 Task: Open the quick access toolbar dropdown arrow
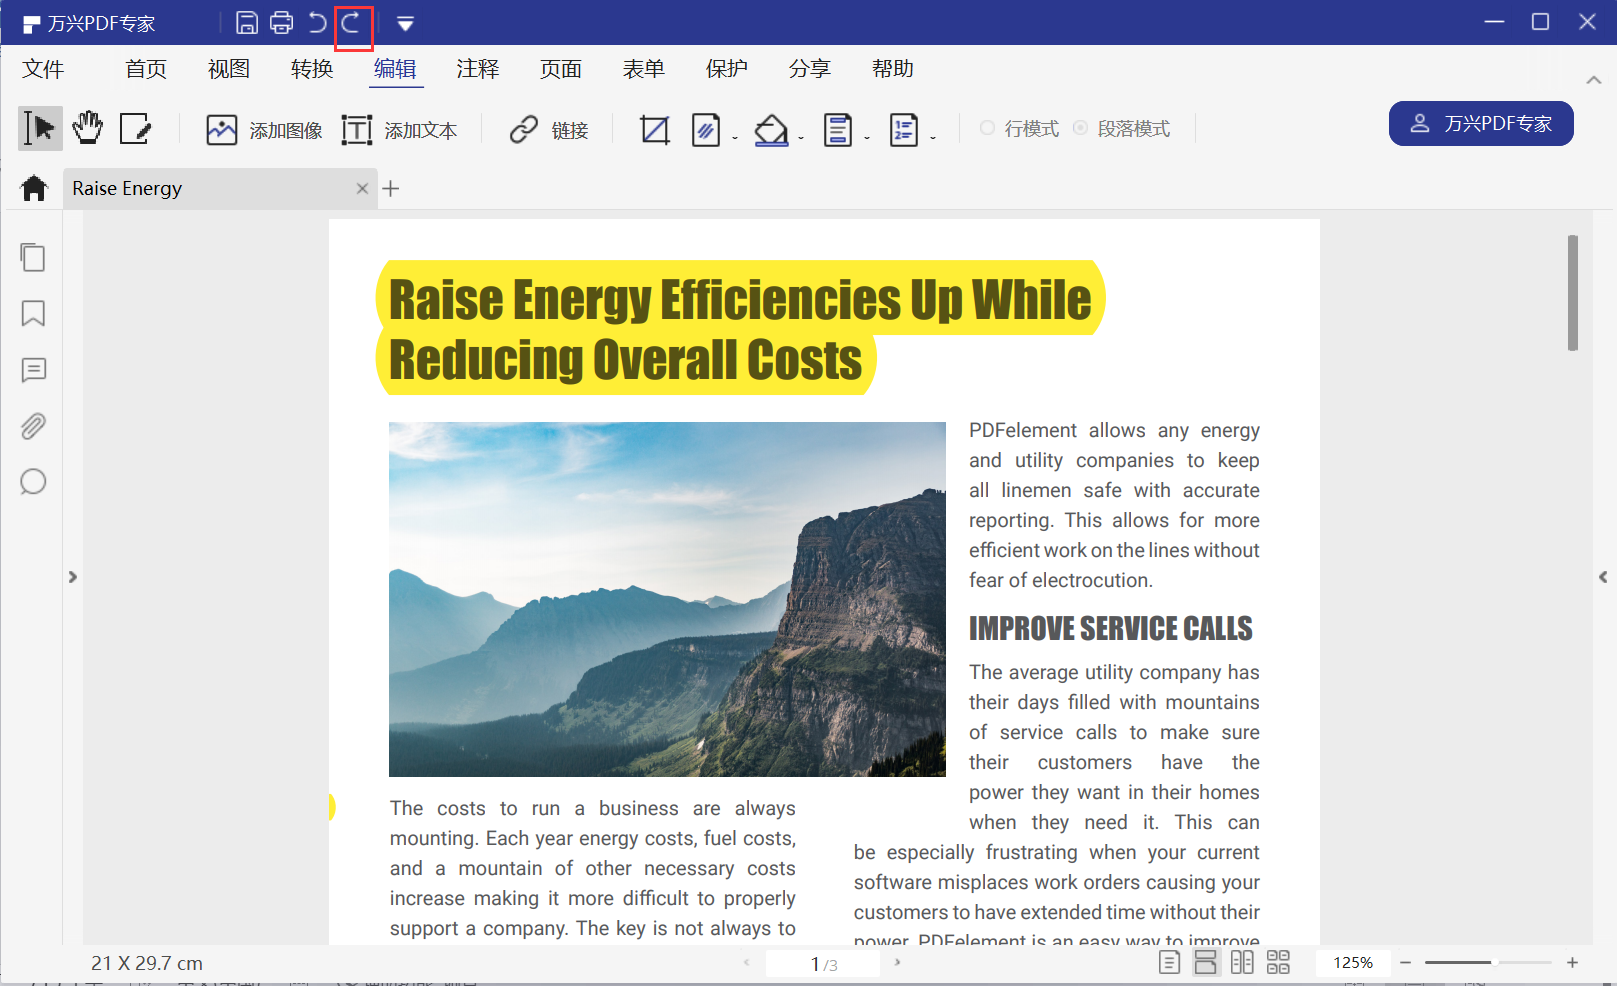click(405, 23)
